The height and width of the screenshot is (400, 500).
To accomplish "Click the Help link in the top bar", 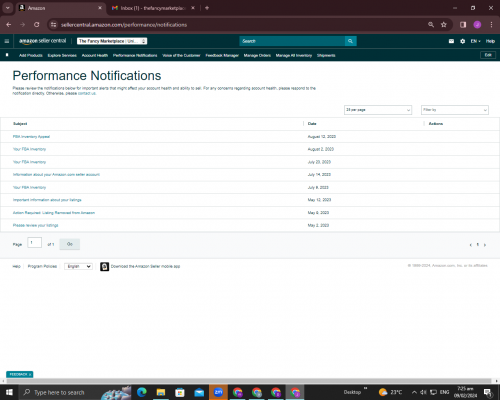I will [490, 41].
